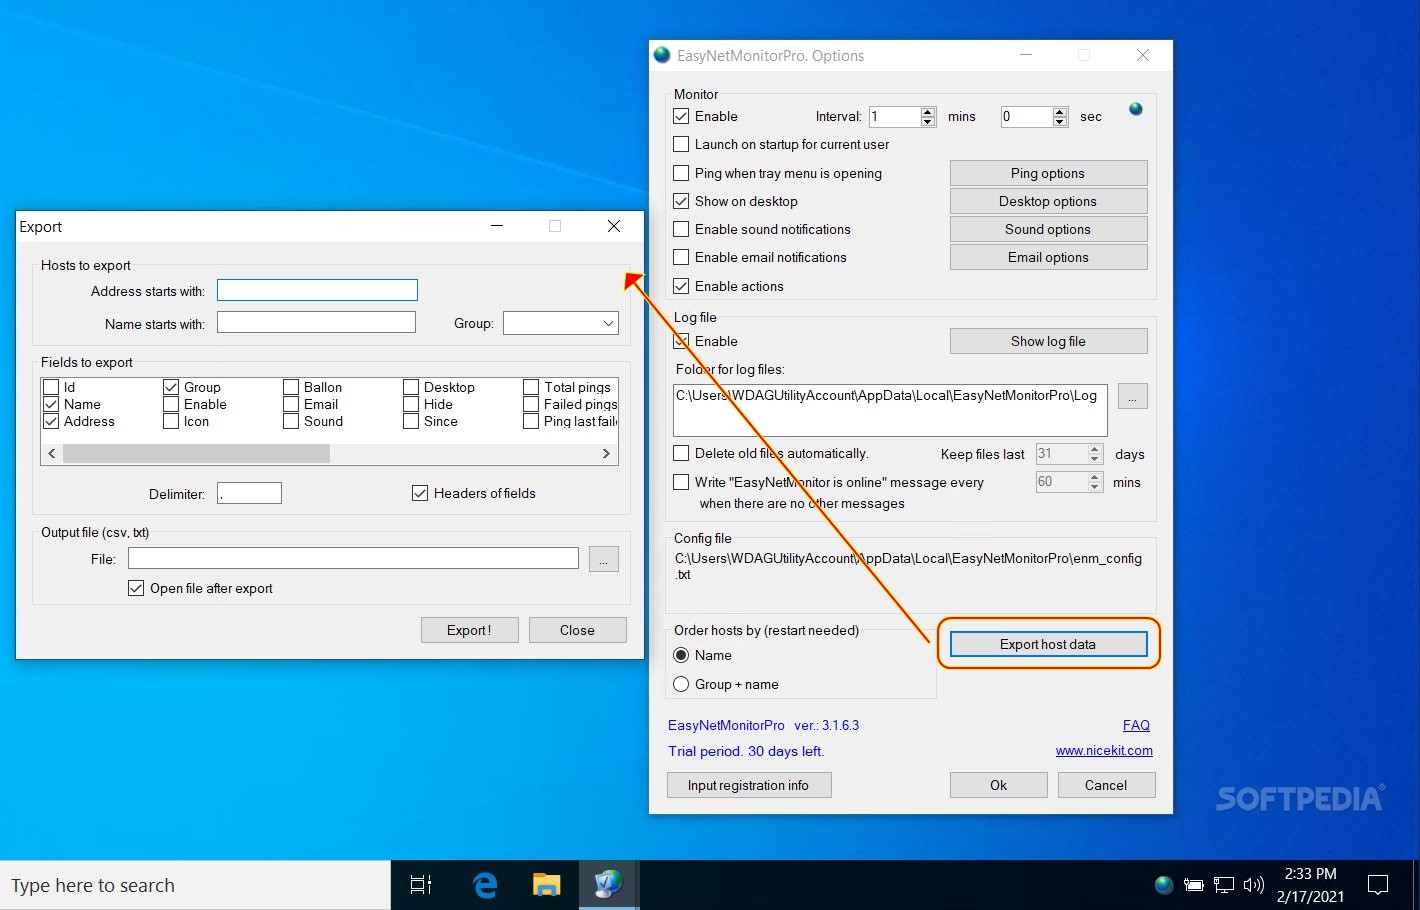Check Delete old files automatically

(681, 453)
